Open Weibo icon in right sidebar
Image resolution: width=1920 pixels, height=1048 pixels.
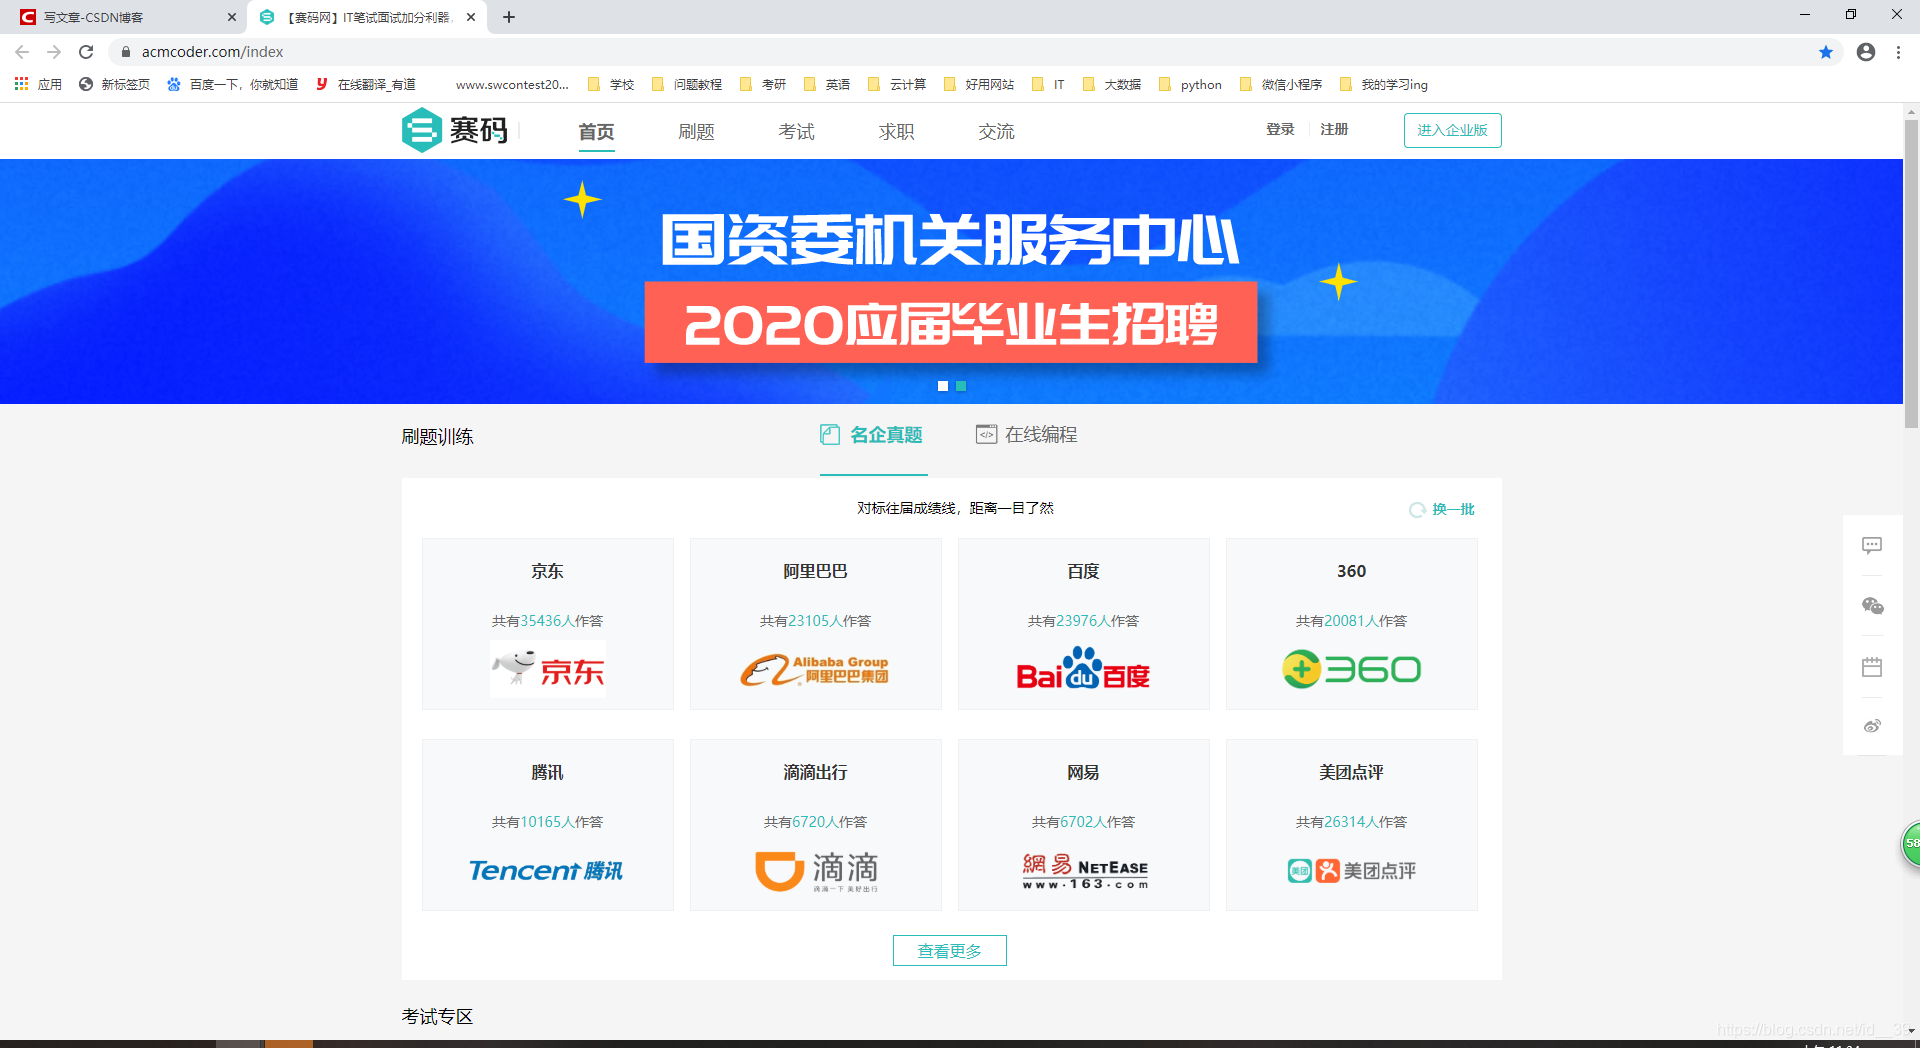point(1872,726)
